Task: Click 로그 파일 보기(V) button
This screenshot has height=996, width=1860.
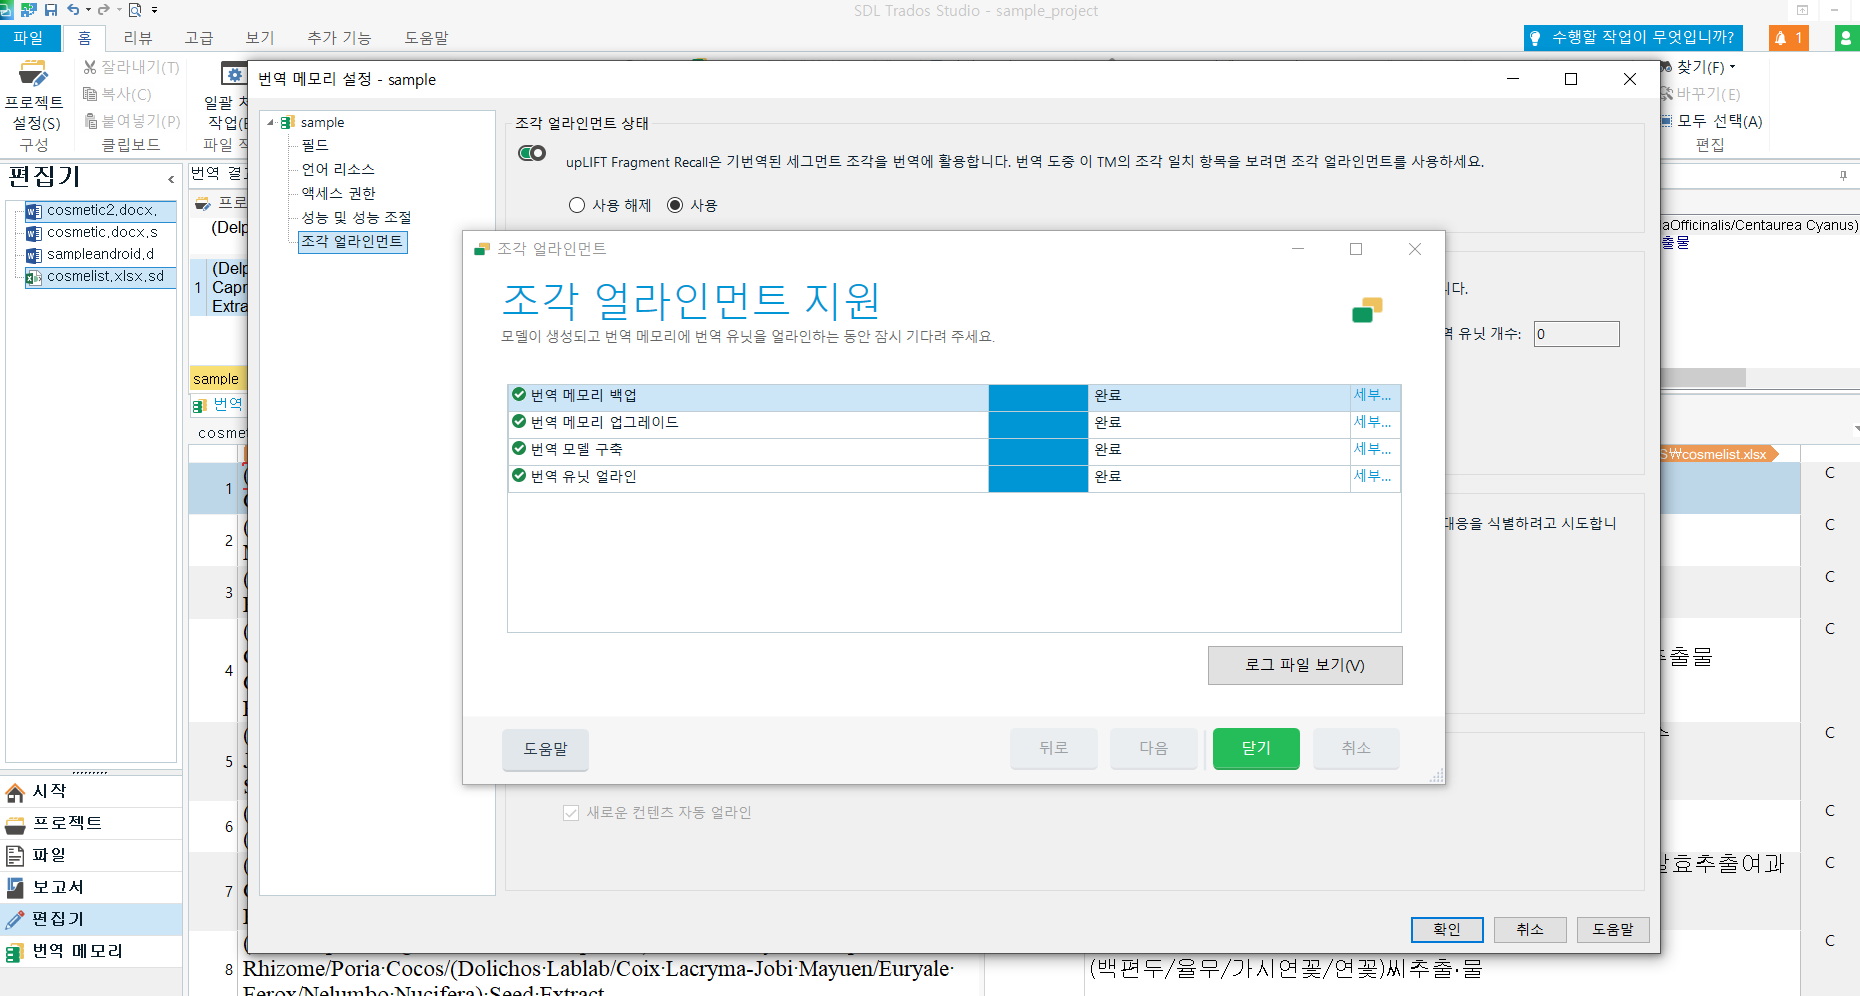Action: (x=1305, y=665)
